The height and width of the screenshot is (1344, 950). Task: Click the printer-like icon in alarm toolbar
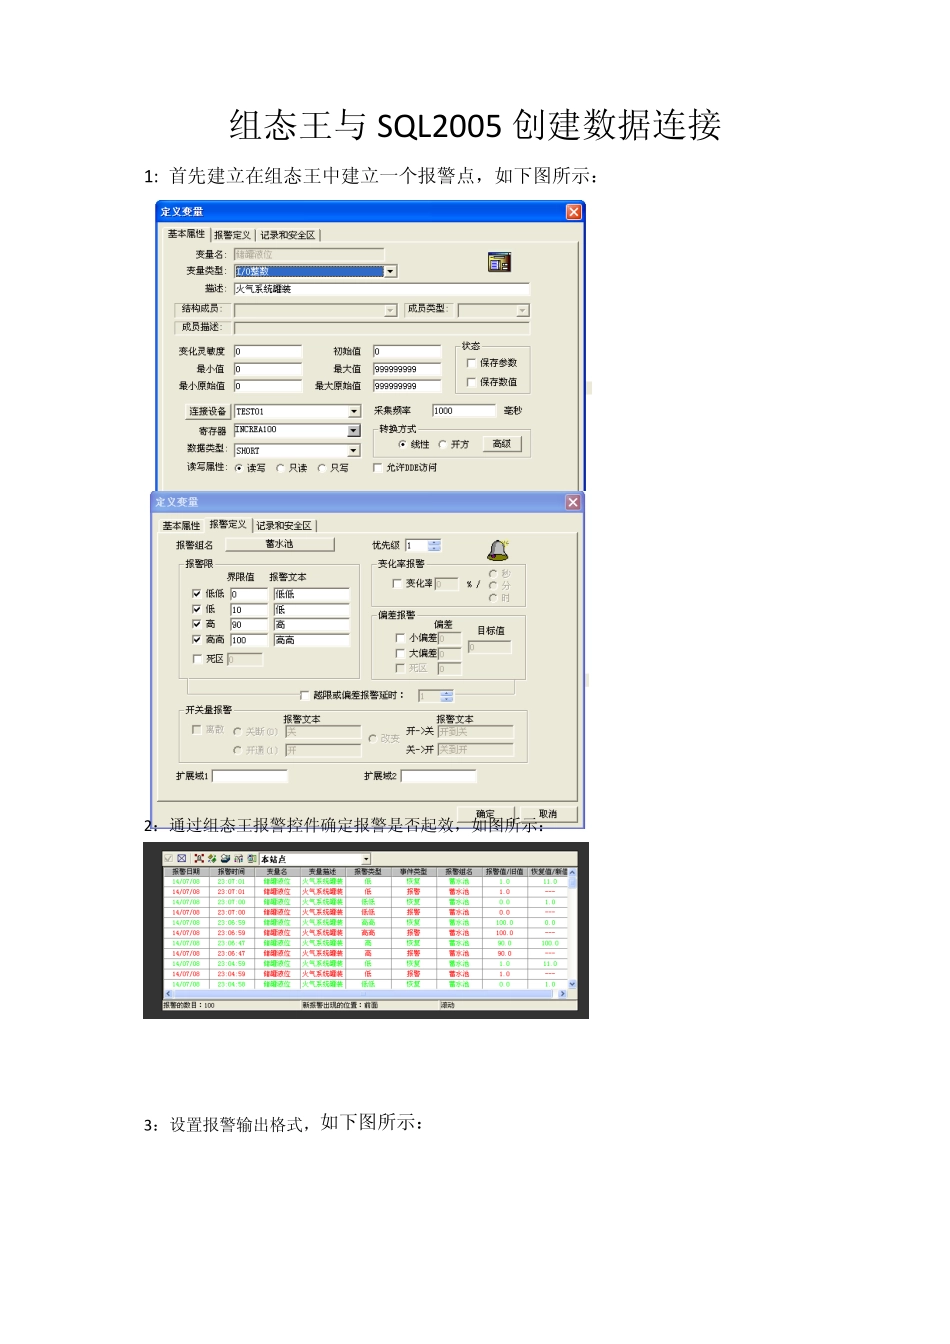pyautogui.click(x=226, y=858)
